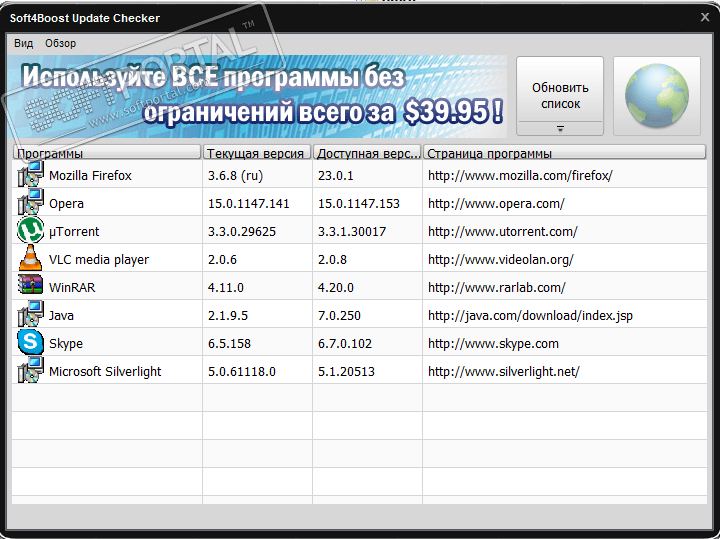Sort by the Текущая версия column header
The image size is (720, 539).
257,152
